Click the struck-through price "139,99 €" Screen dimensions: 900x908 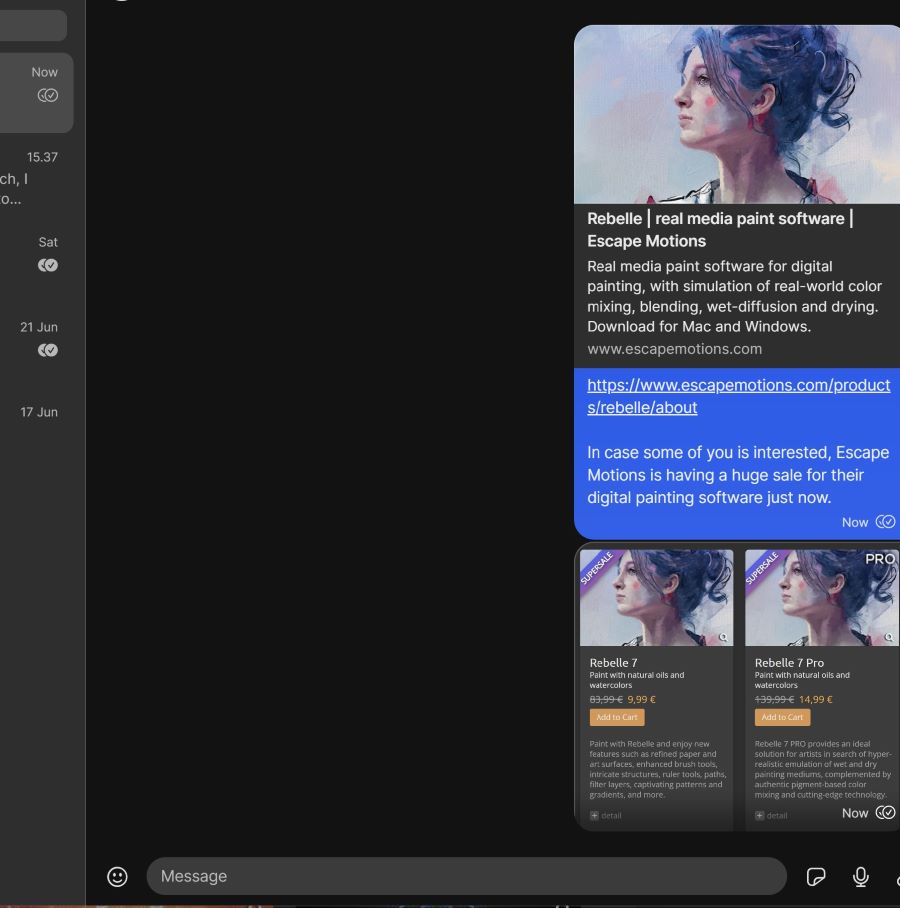(774, 699)
